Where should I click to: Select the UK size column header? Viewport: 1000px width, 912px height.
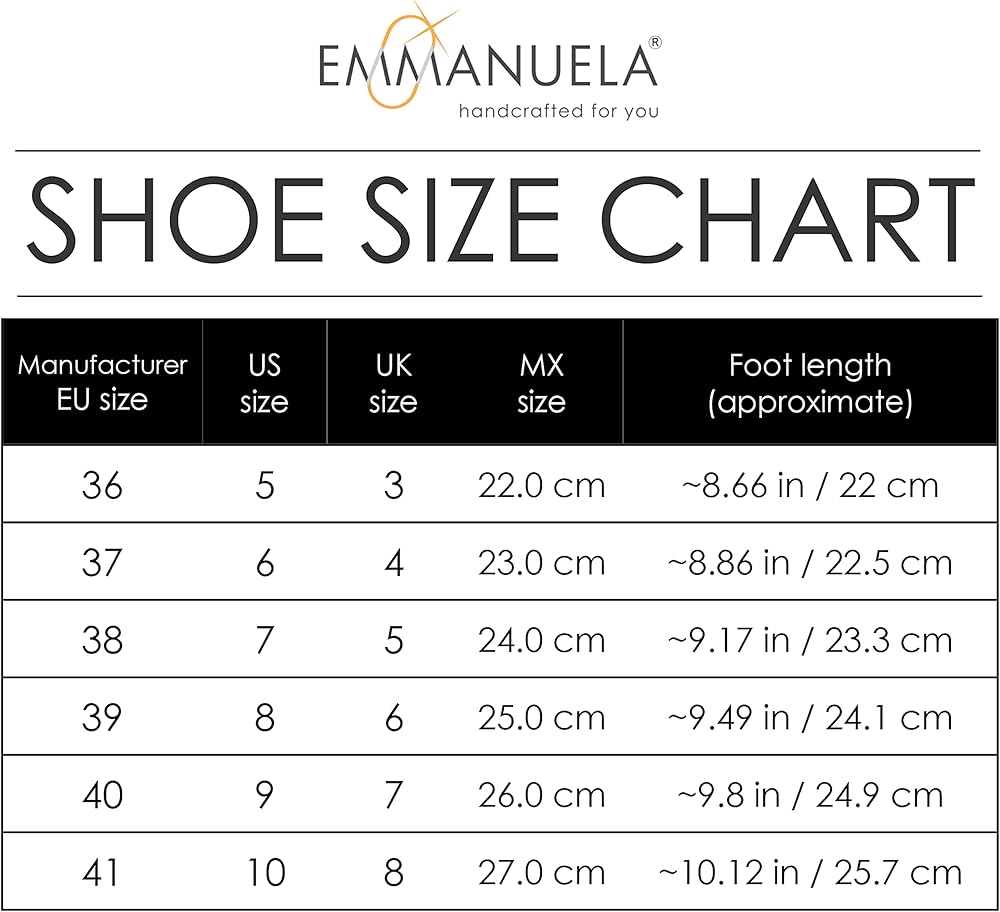pos(393,382)
